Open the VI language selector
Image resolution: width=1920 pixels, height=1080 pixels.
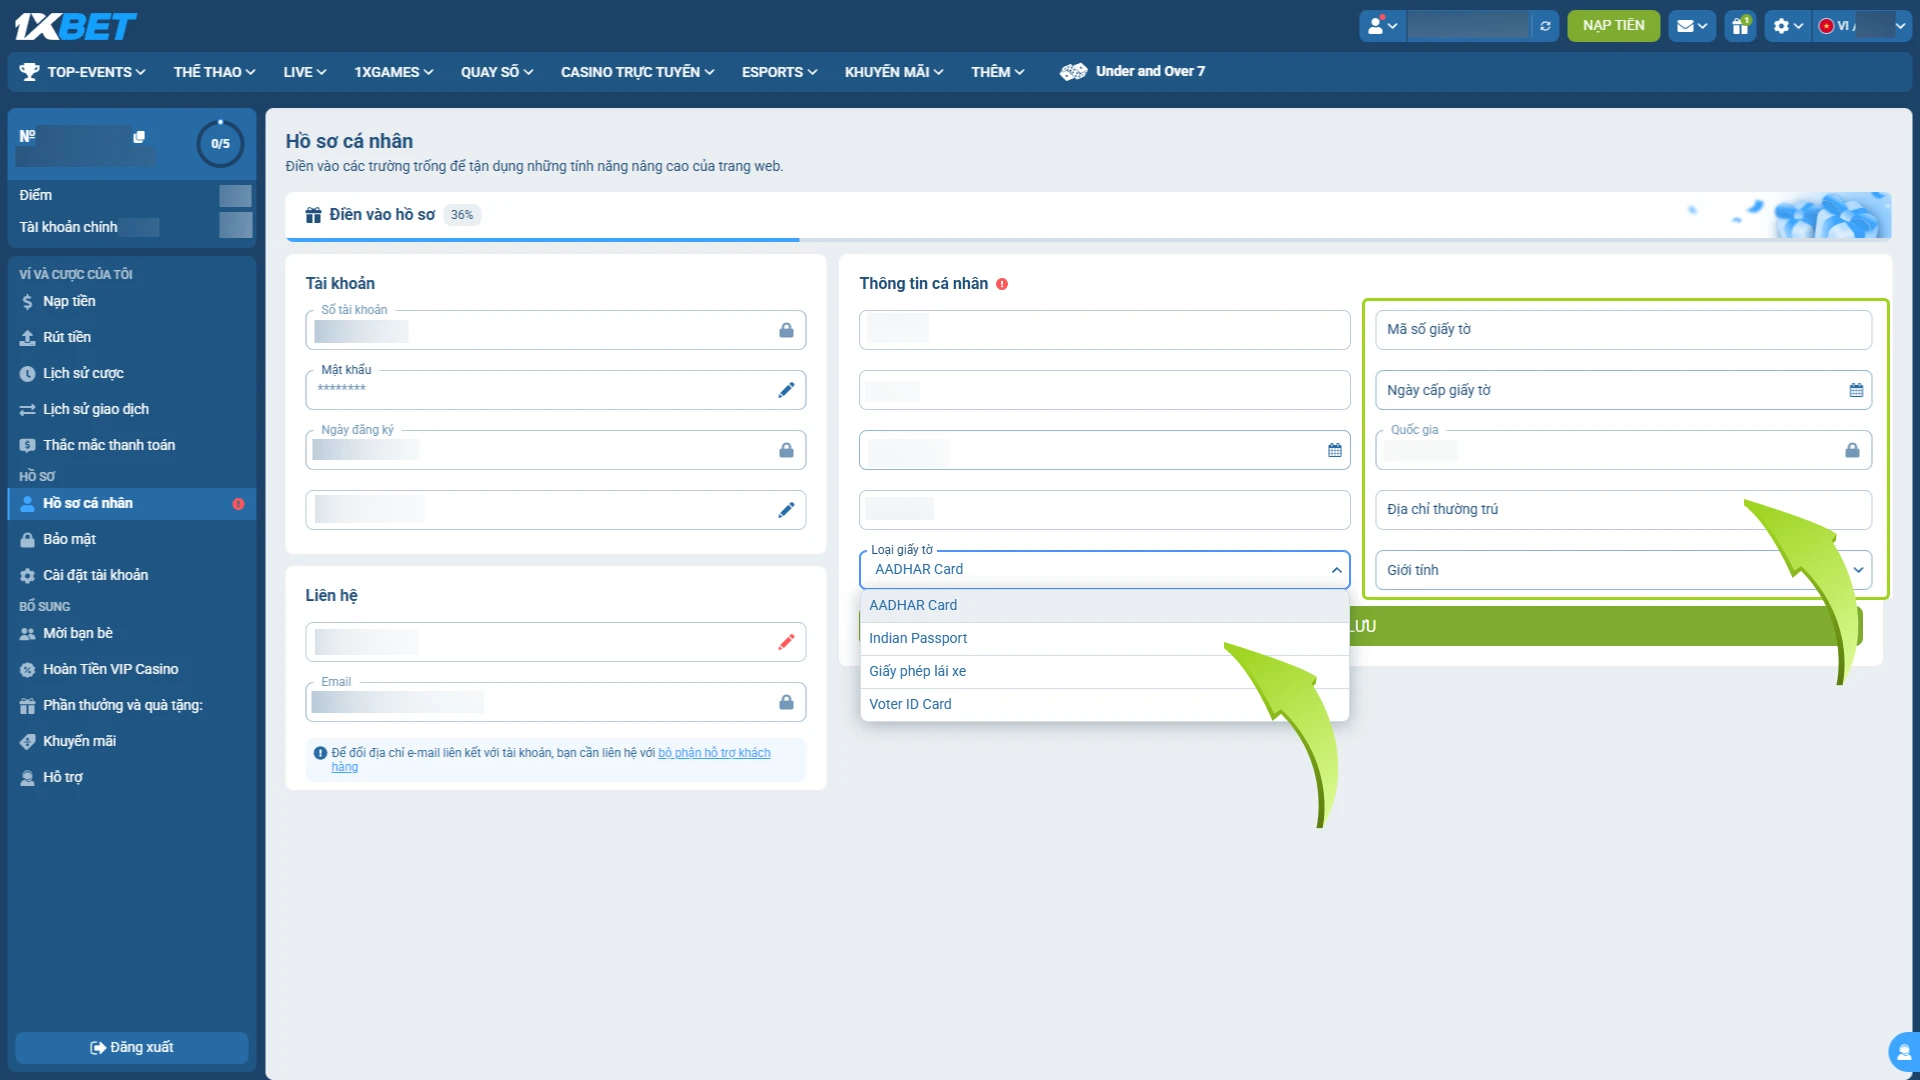point(1861,26)
